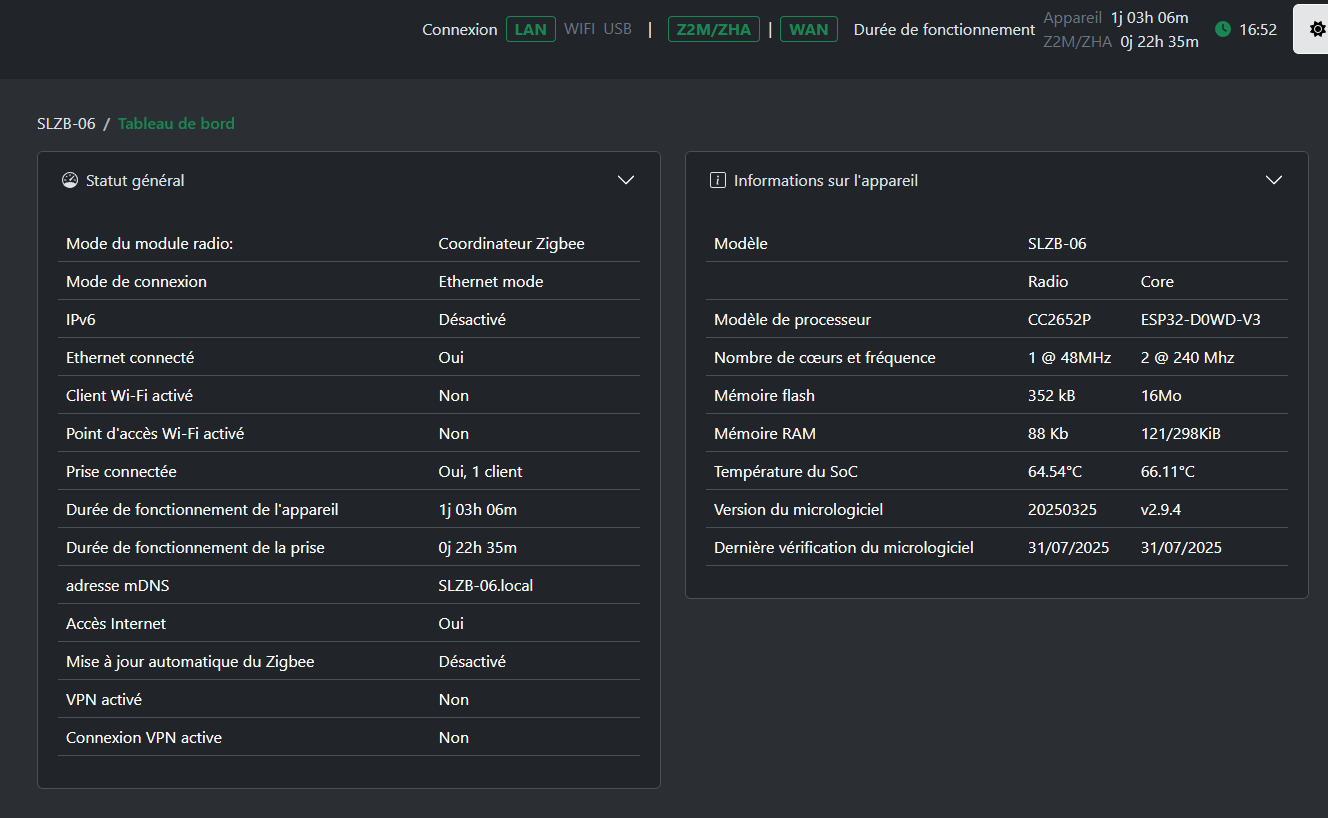
Task: Click the Dernière vérification du micrologiciel label
Action: (x=844, y=548)
